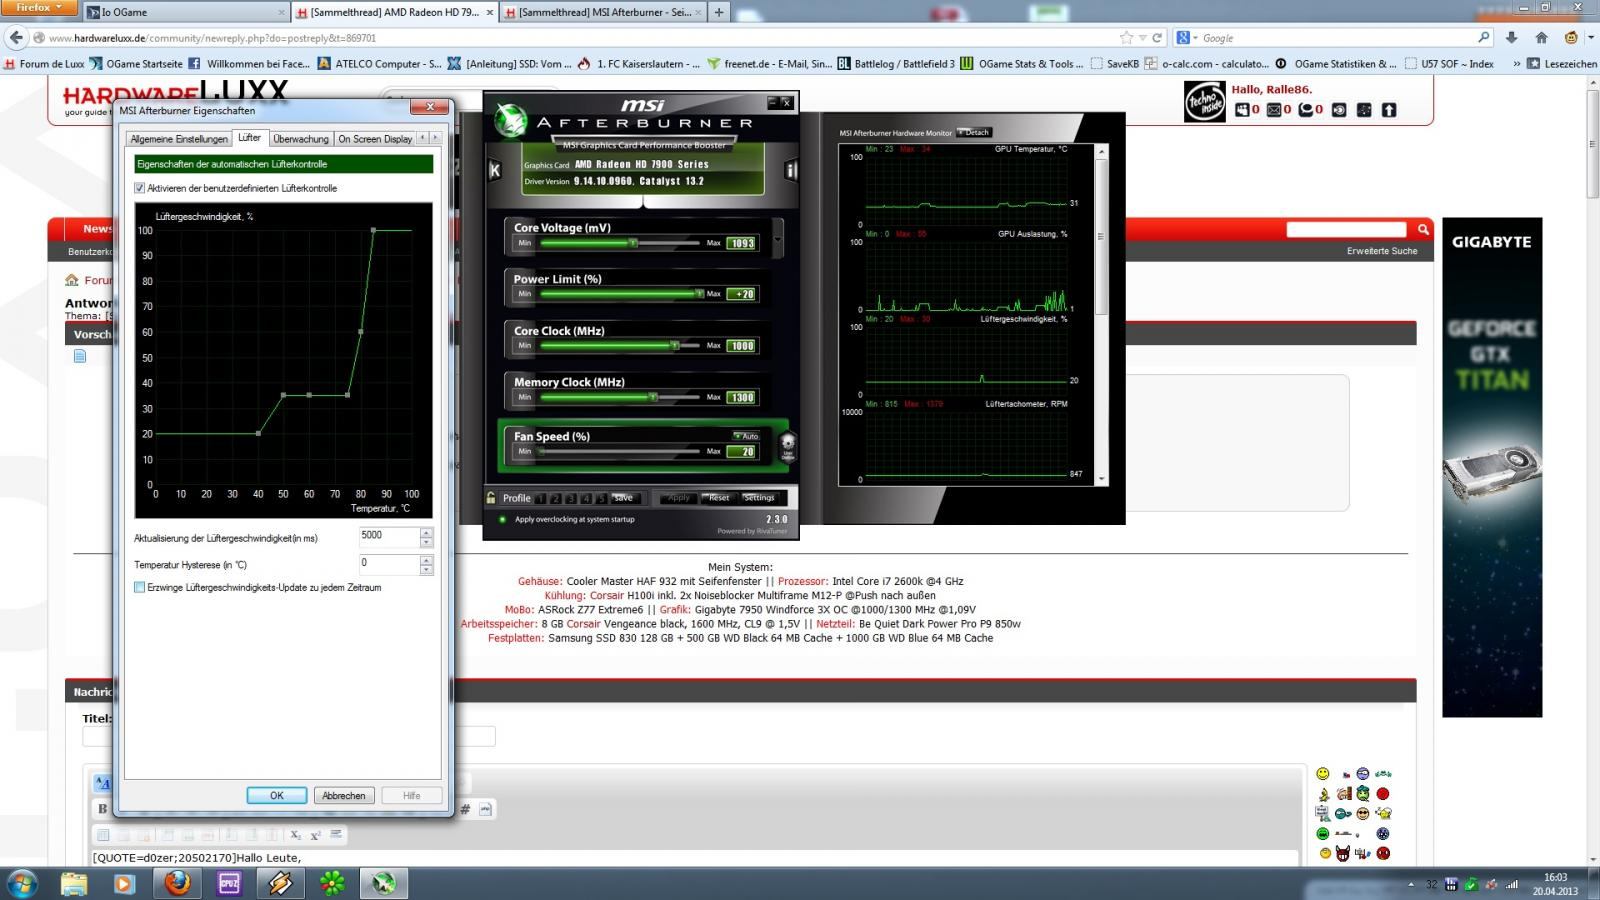The image size is (1600, 900).
Task: Select the Lüfter tab
Action: pos(249,138)
